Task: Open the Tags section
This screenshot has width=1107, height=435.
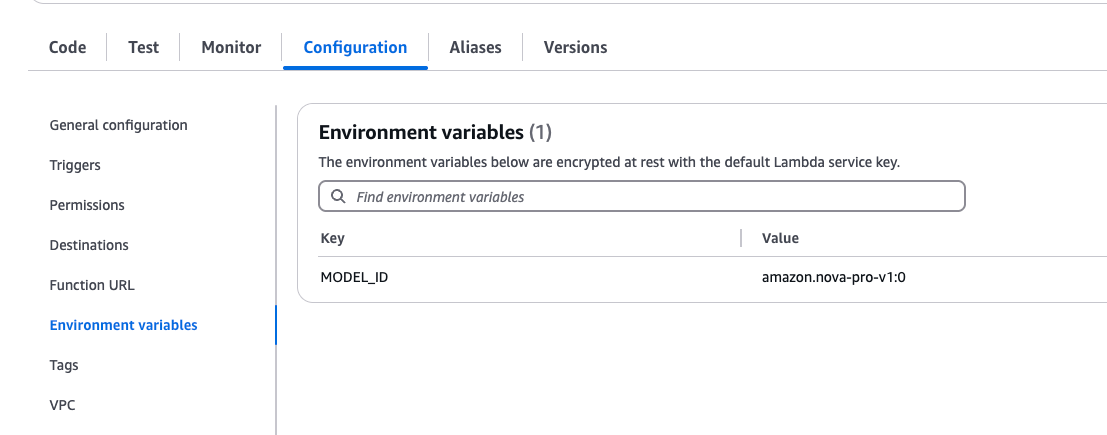Action: point(64,365)
